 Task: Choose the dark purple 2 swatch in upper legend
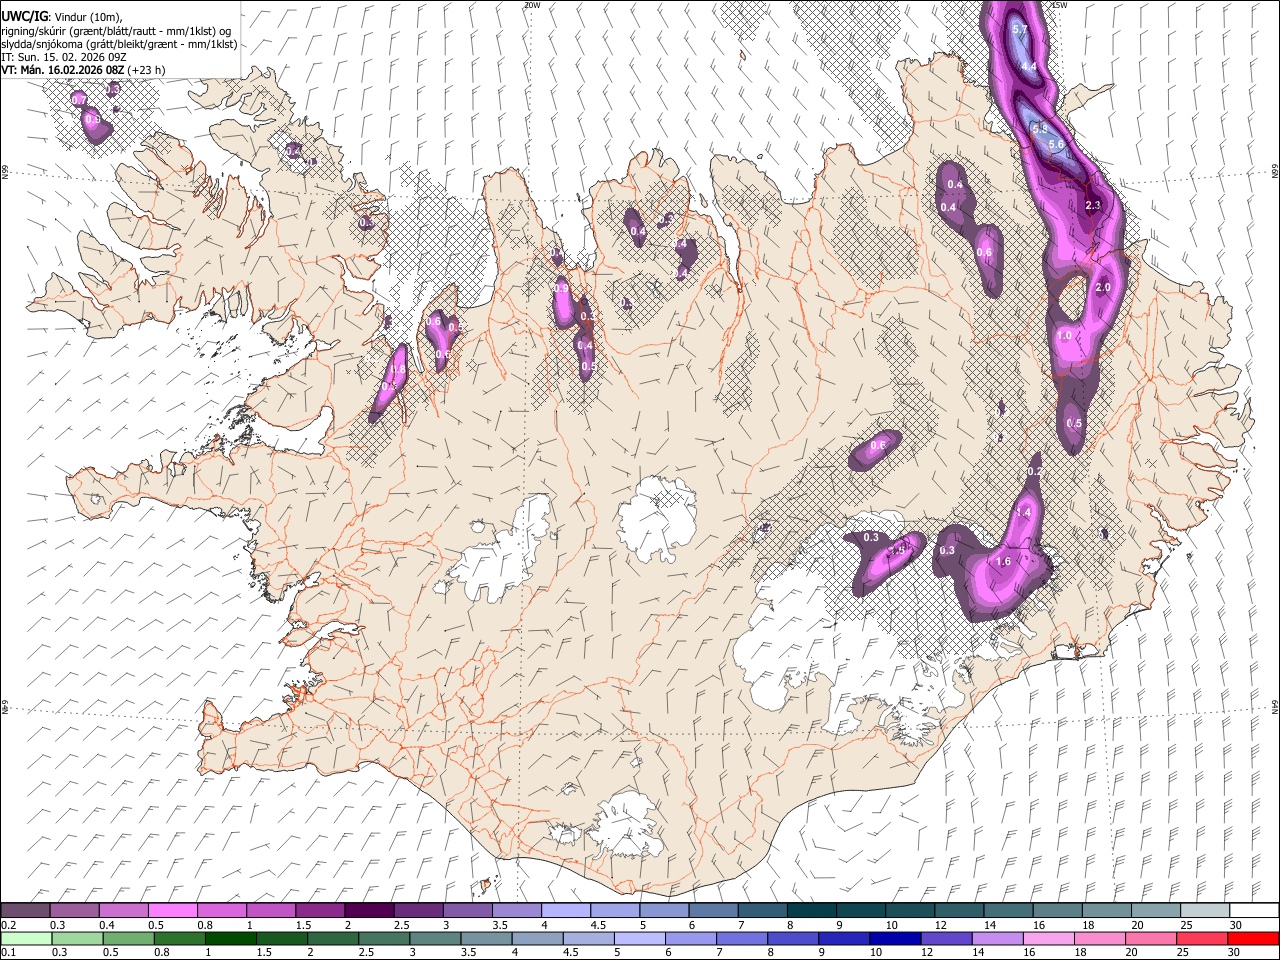pyautogui.click(x=368, y=911)
